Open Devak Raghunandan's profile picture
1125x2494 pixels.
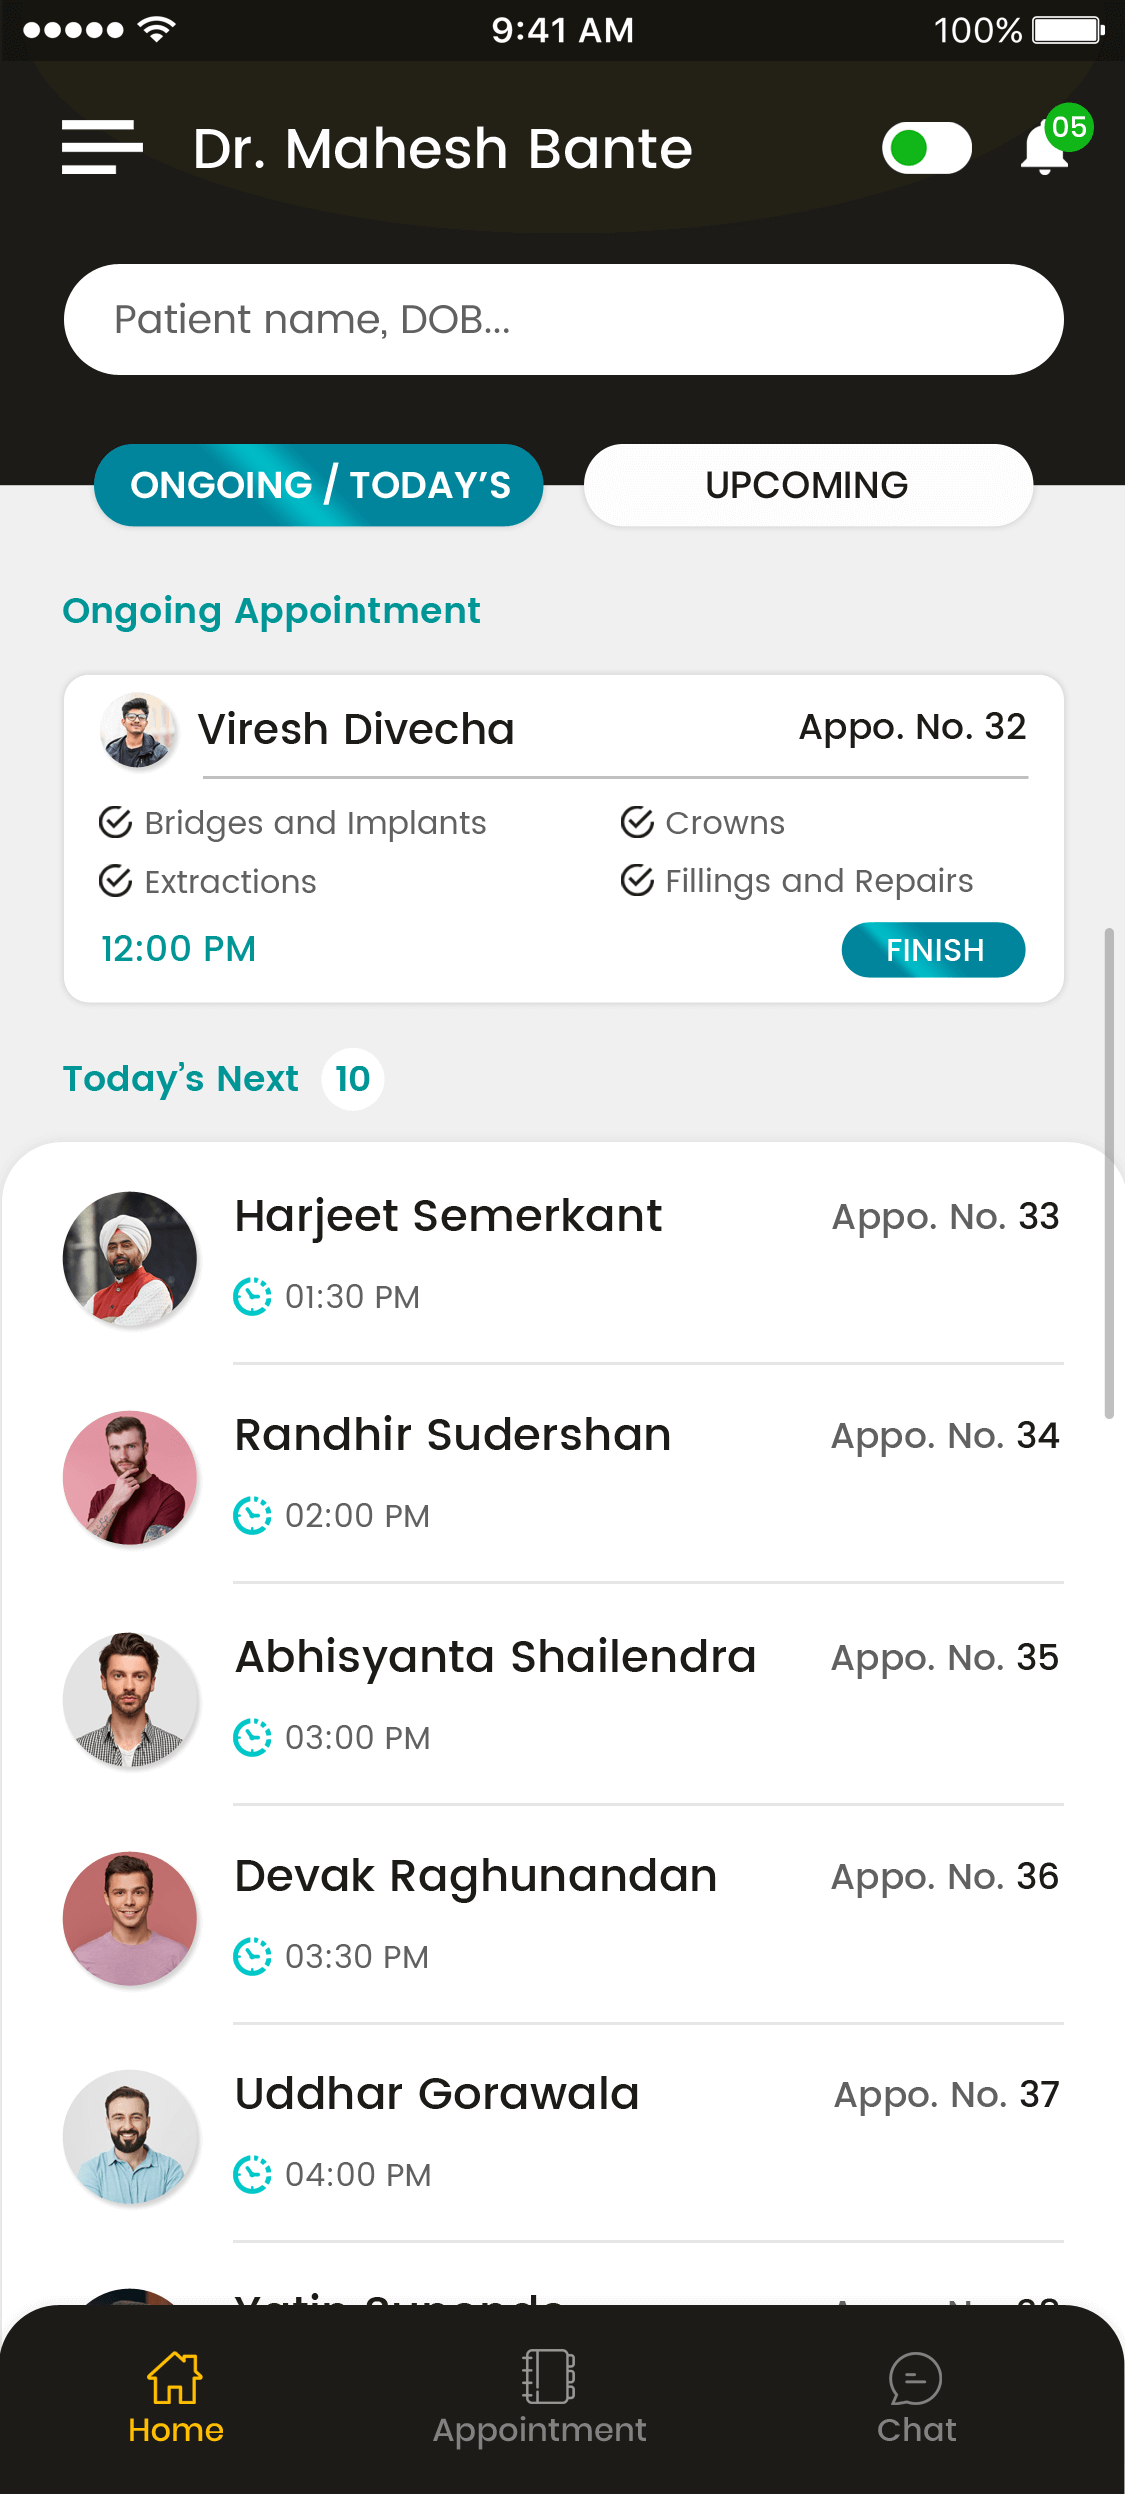click(130, 1918)
